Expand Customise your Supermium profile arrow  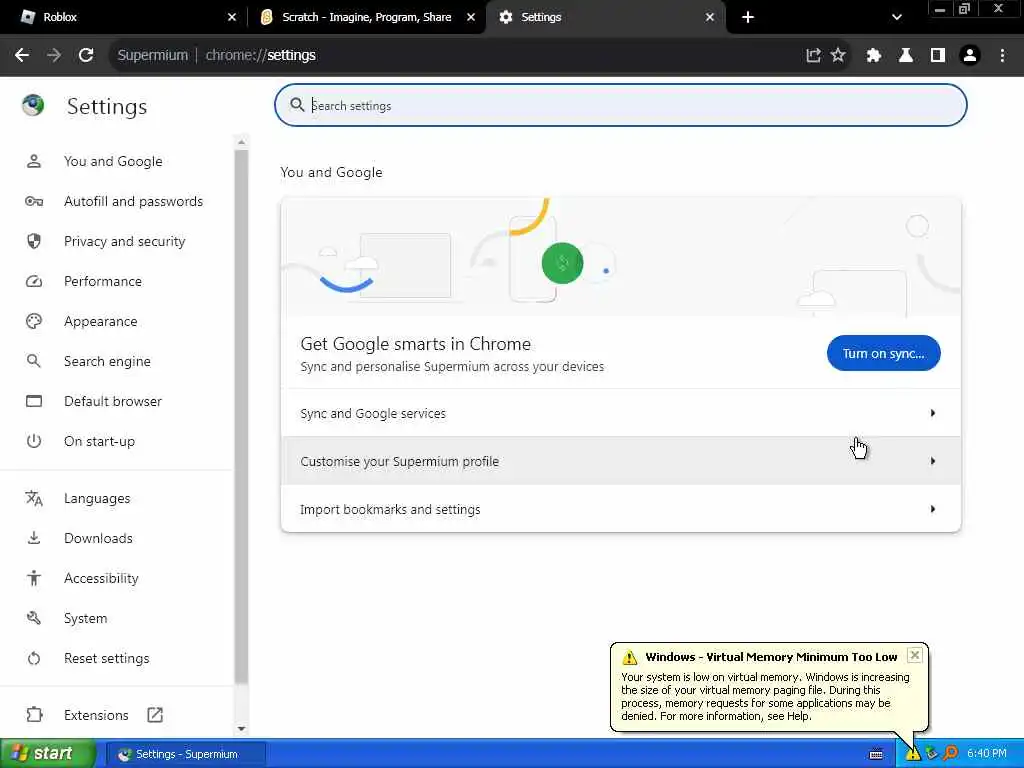[933, 461]
